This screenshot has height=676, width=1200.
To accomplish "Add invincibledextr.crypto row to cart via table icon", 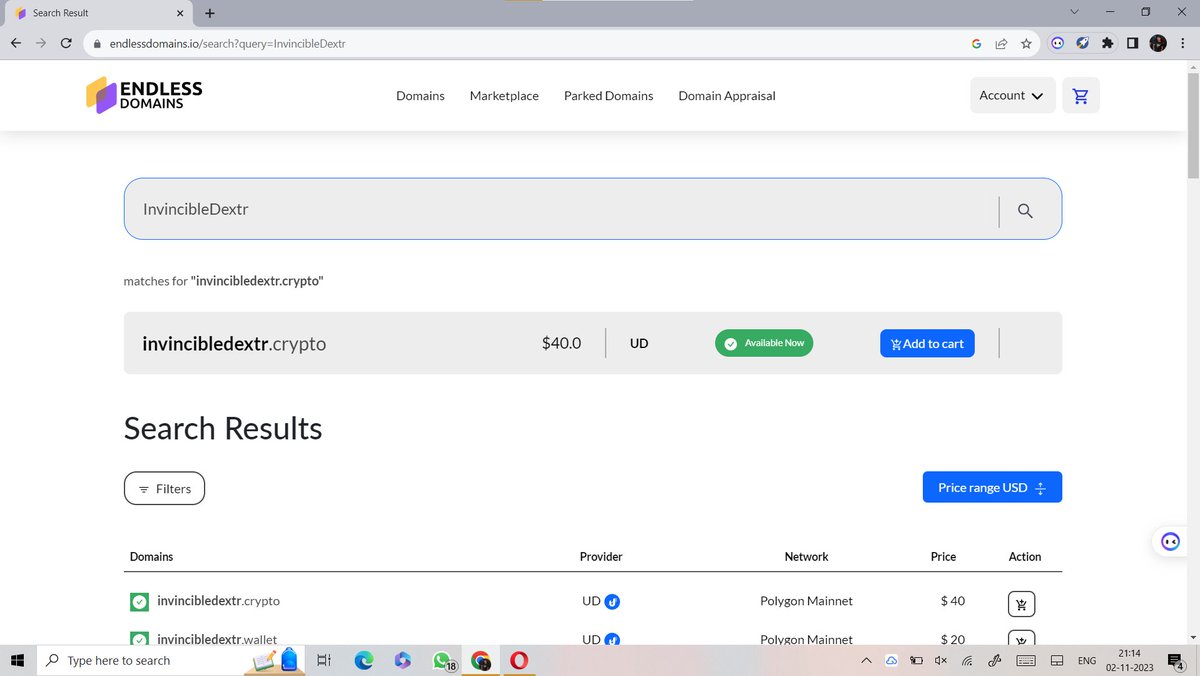I will pyautogui.click(x=1021, y=604).
